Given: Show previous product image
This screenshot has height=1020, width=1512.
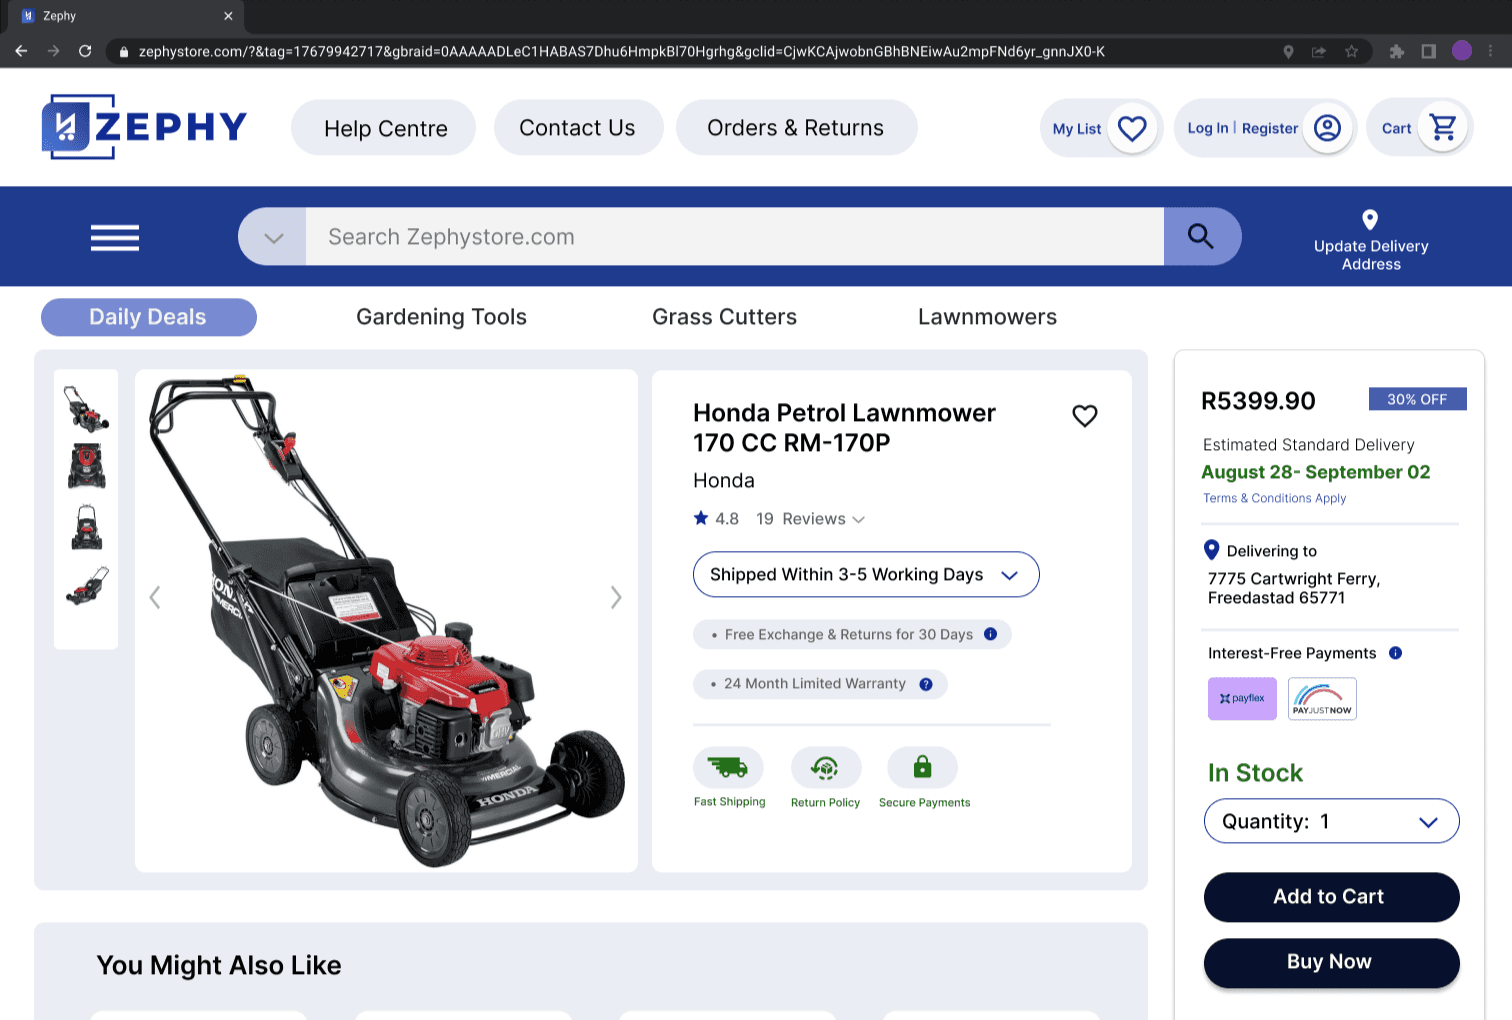Looking at the screenshot, I should pos(155,597).
